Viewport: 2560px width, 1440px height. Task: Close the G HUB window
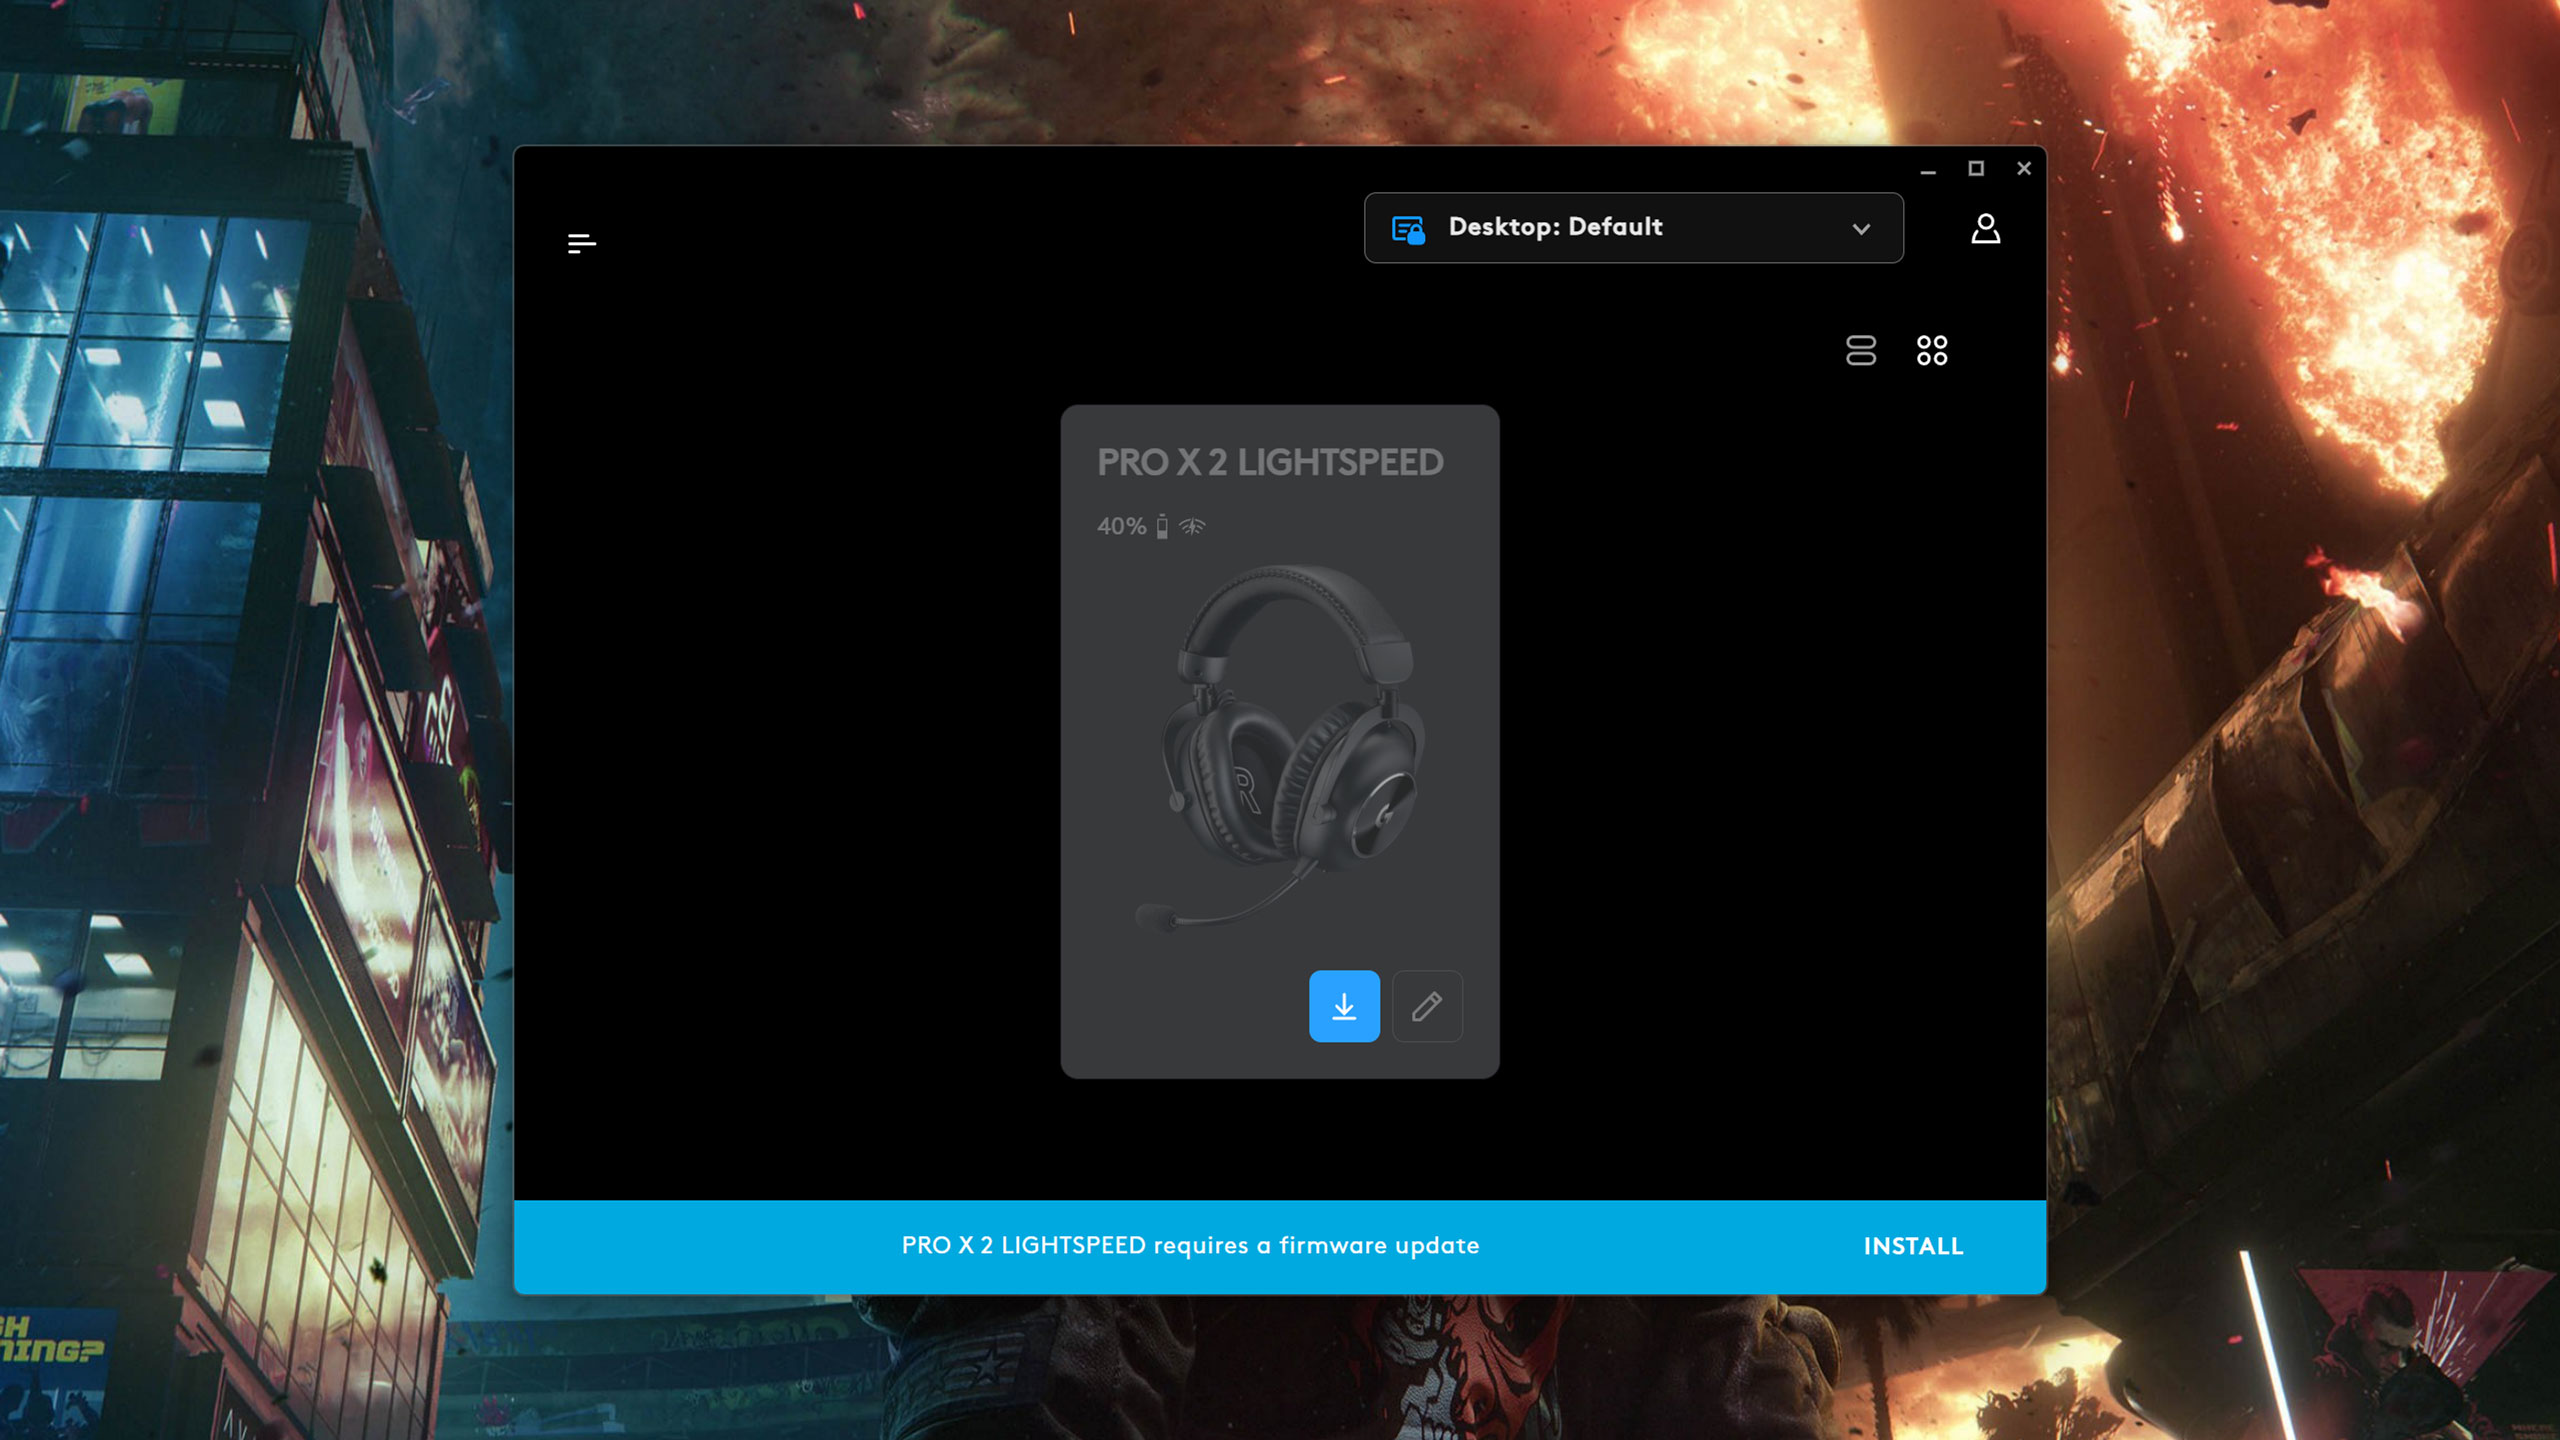coord(2024,169)
